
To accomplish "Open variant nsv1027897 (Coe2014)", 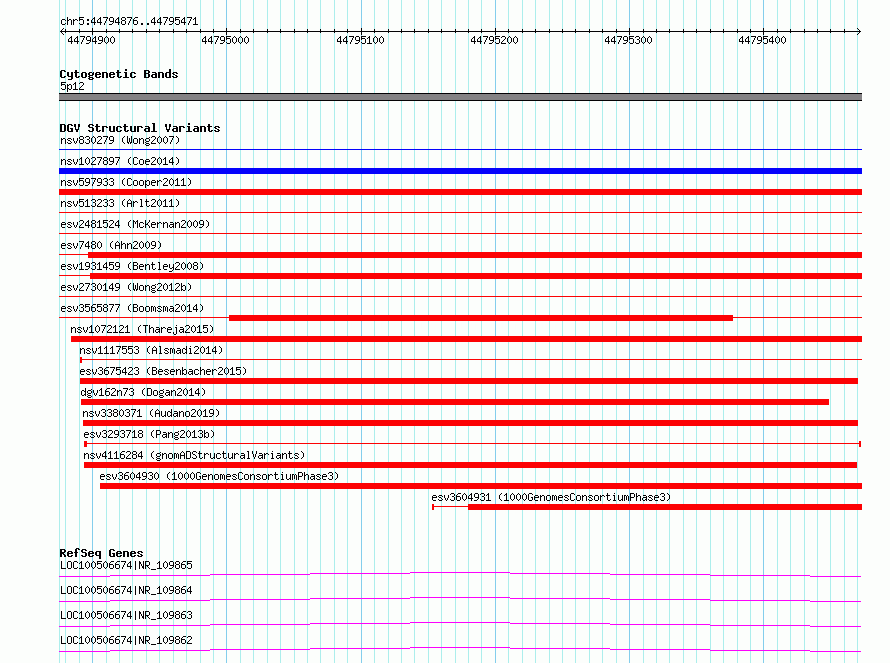I will coord(120,161).
